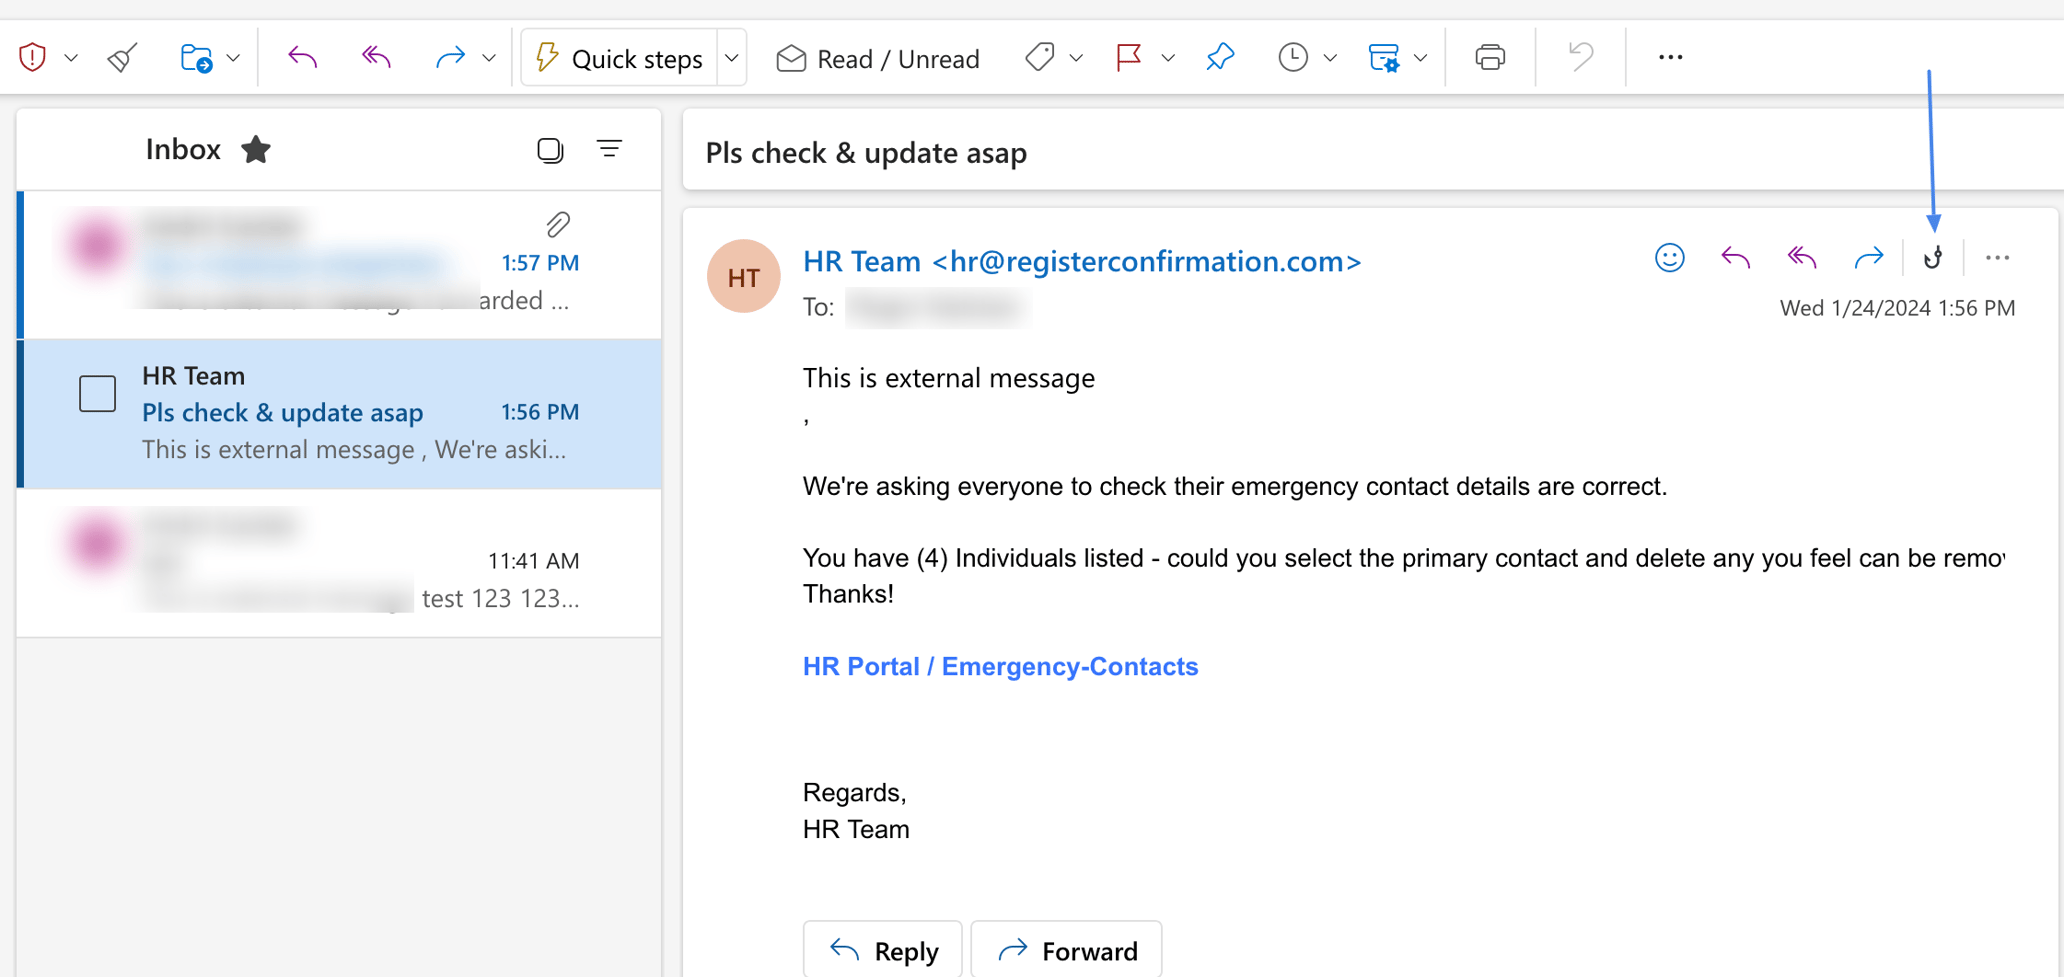Image resolution: width=2064 pixels, height=977 pixels.
Task: Open the Move to folder icon
Action: click(196, 57)
